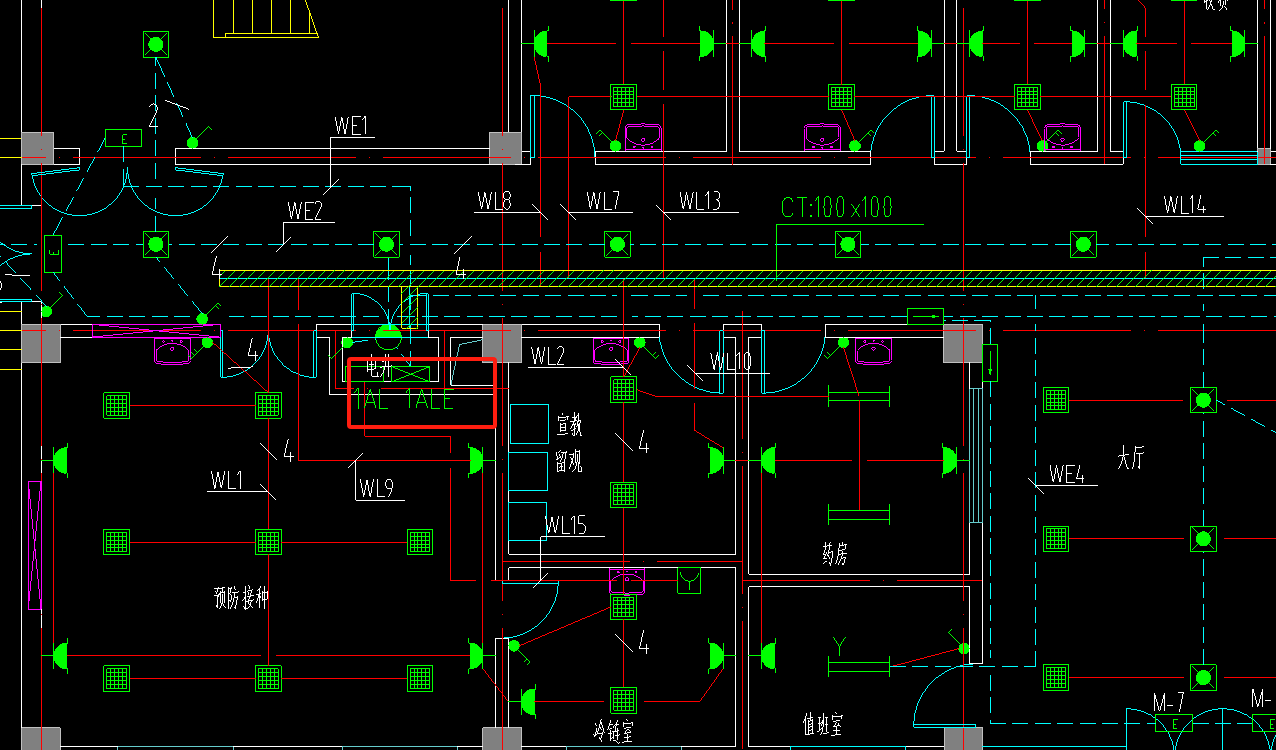Select the ceiling lamp beside the staircase
The width and height of the screenshot is (1276, 750).
155,43
